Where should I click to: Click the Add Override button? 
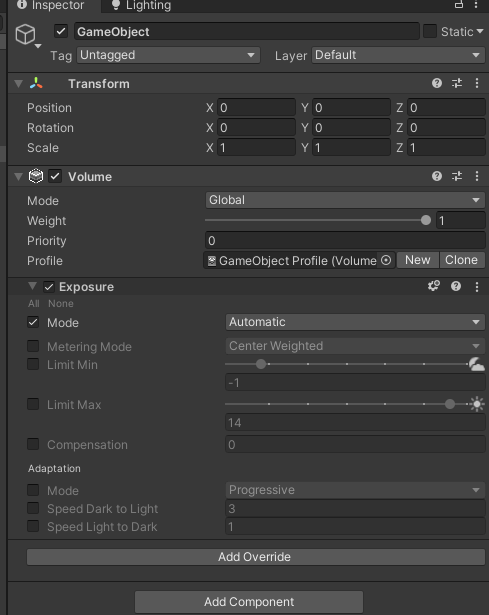coord(256,557)
